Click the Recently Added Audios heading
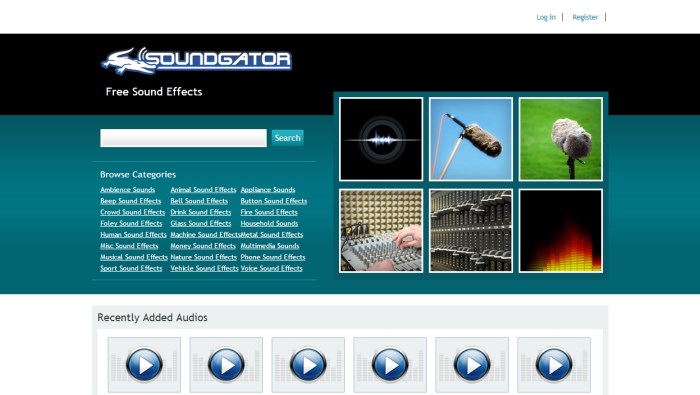Screen dimensions: 700x395 152,317
